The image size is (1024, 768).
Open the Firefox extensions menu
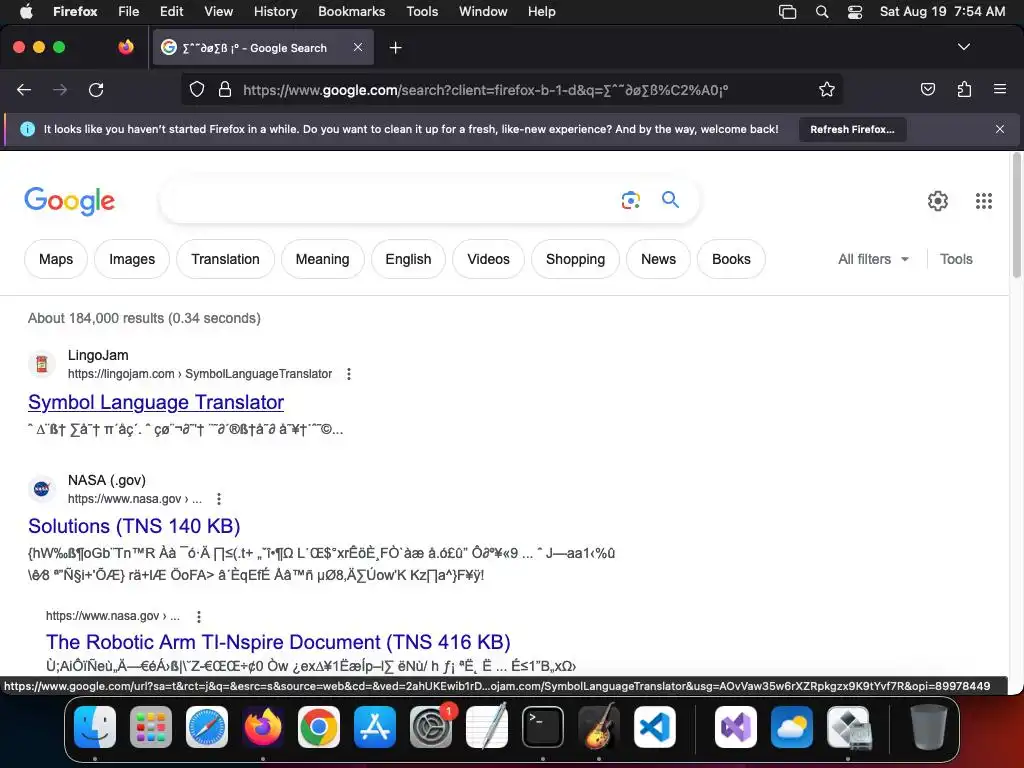click(x=964, y=89)
